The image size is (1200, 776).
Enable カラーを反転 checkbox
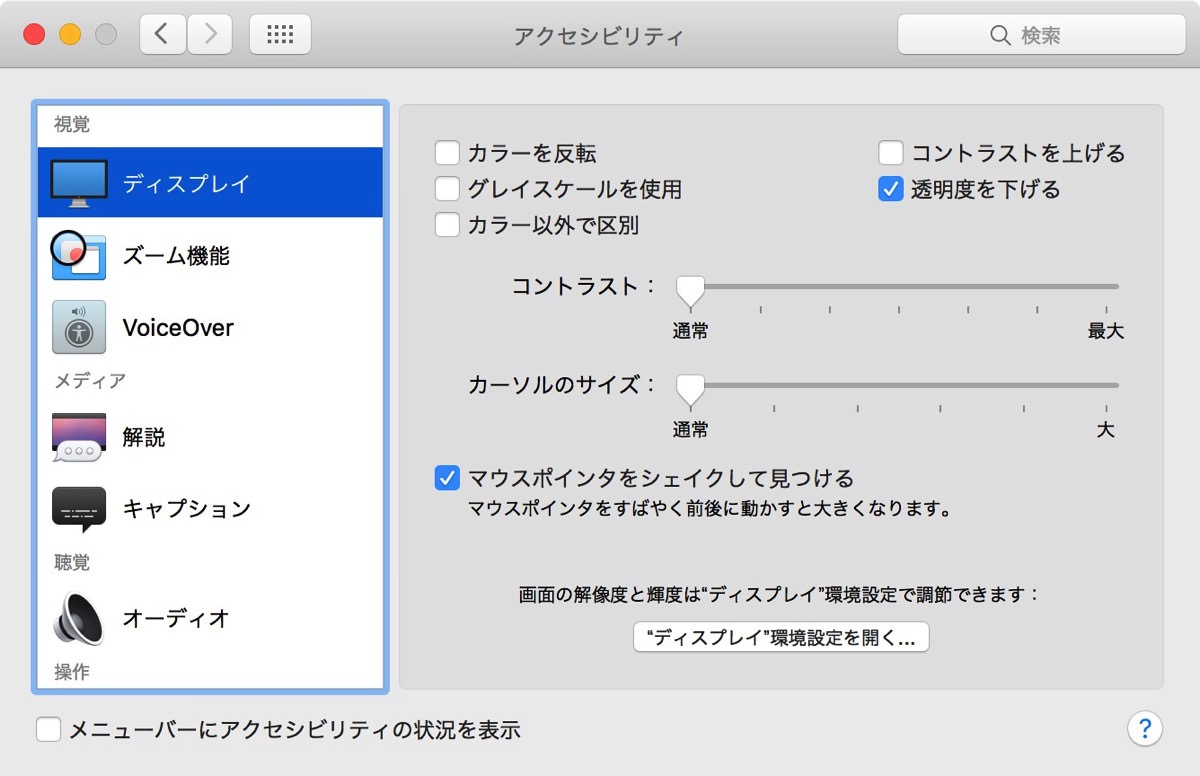pyautogui.click(x=447, y=153)
